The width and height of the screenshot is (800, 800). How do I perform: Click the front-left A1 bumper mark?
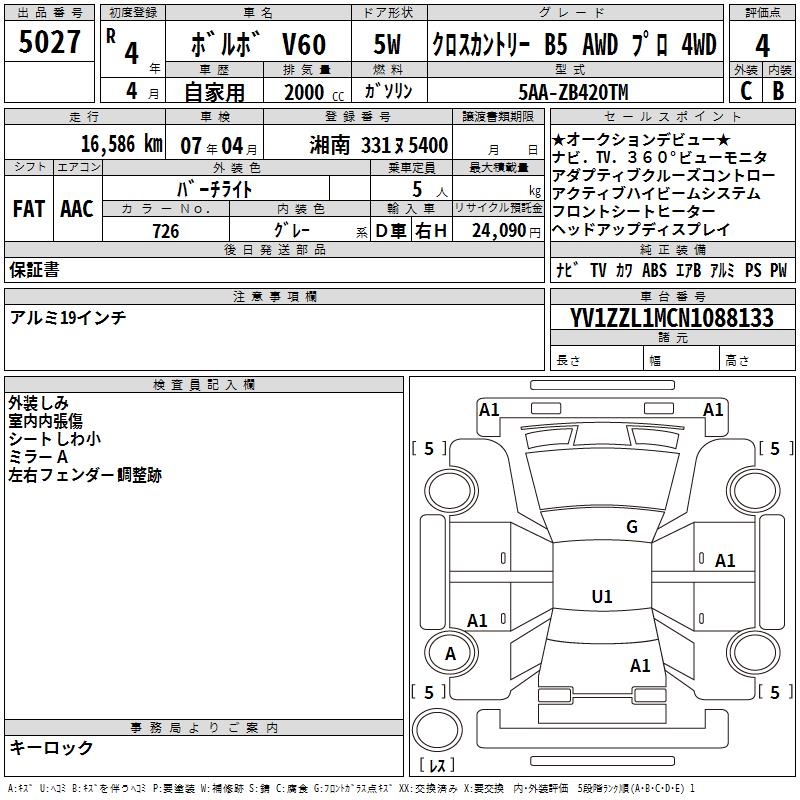(x=489, y=410)
